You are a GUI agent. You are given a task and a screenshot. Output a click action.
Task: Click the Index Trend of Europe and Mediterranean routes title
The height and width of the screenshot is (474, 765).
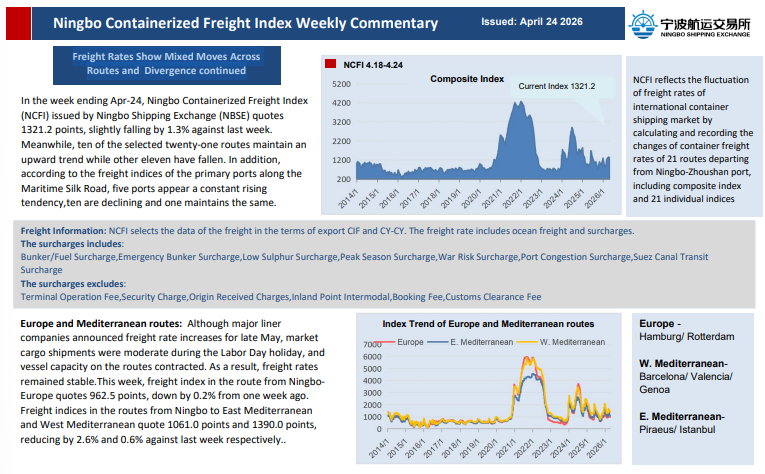(488, 324)
